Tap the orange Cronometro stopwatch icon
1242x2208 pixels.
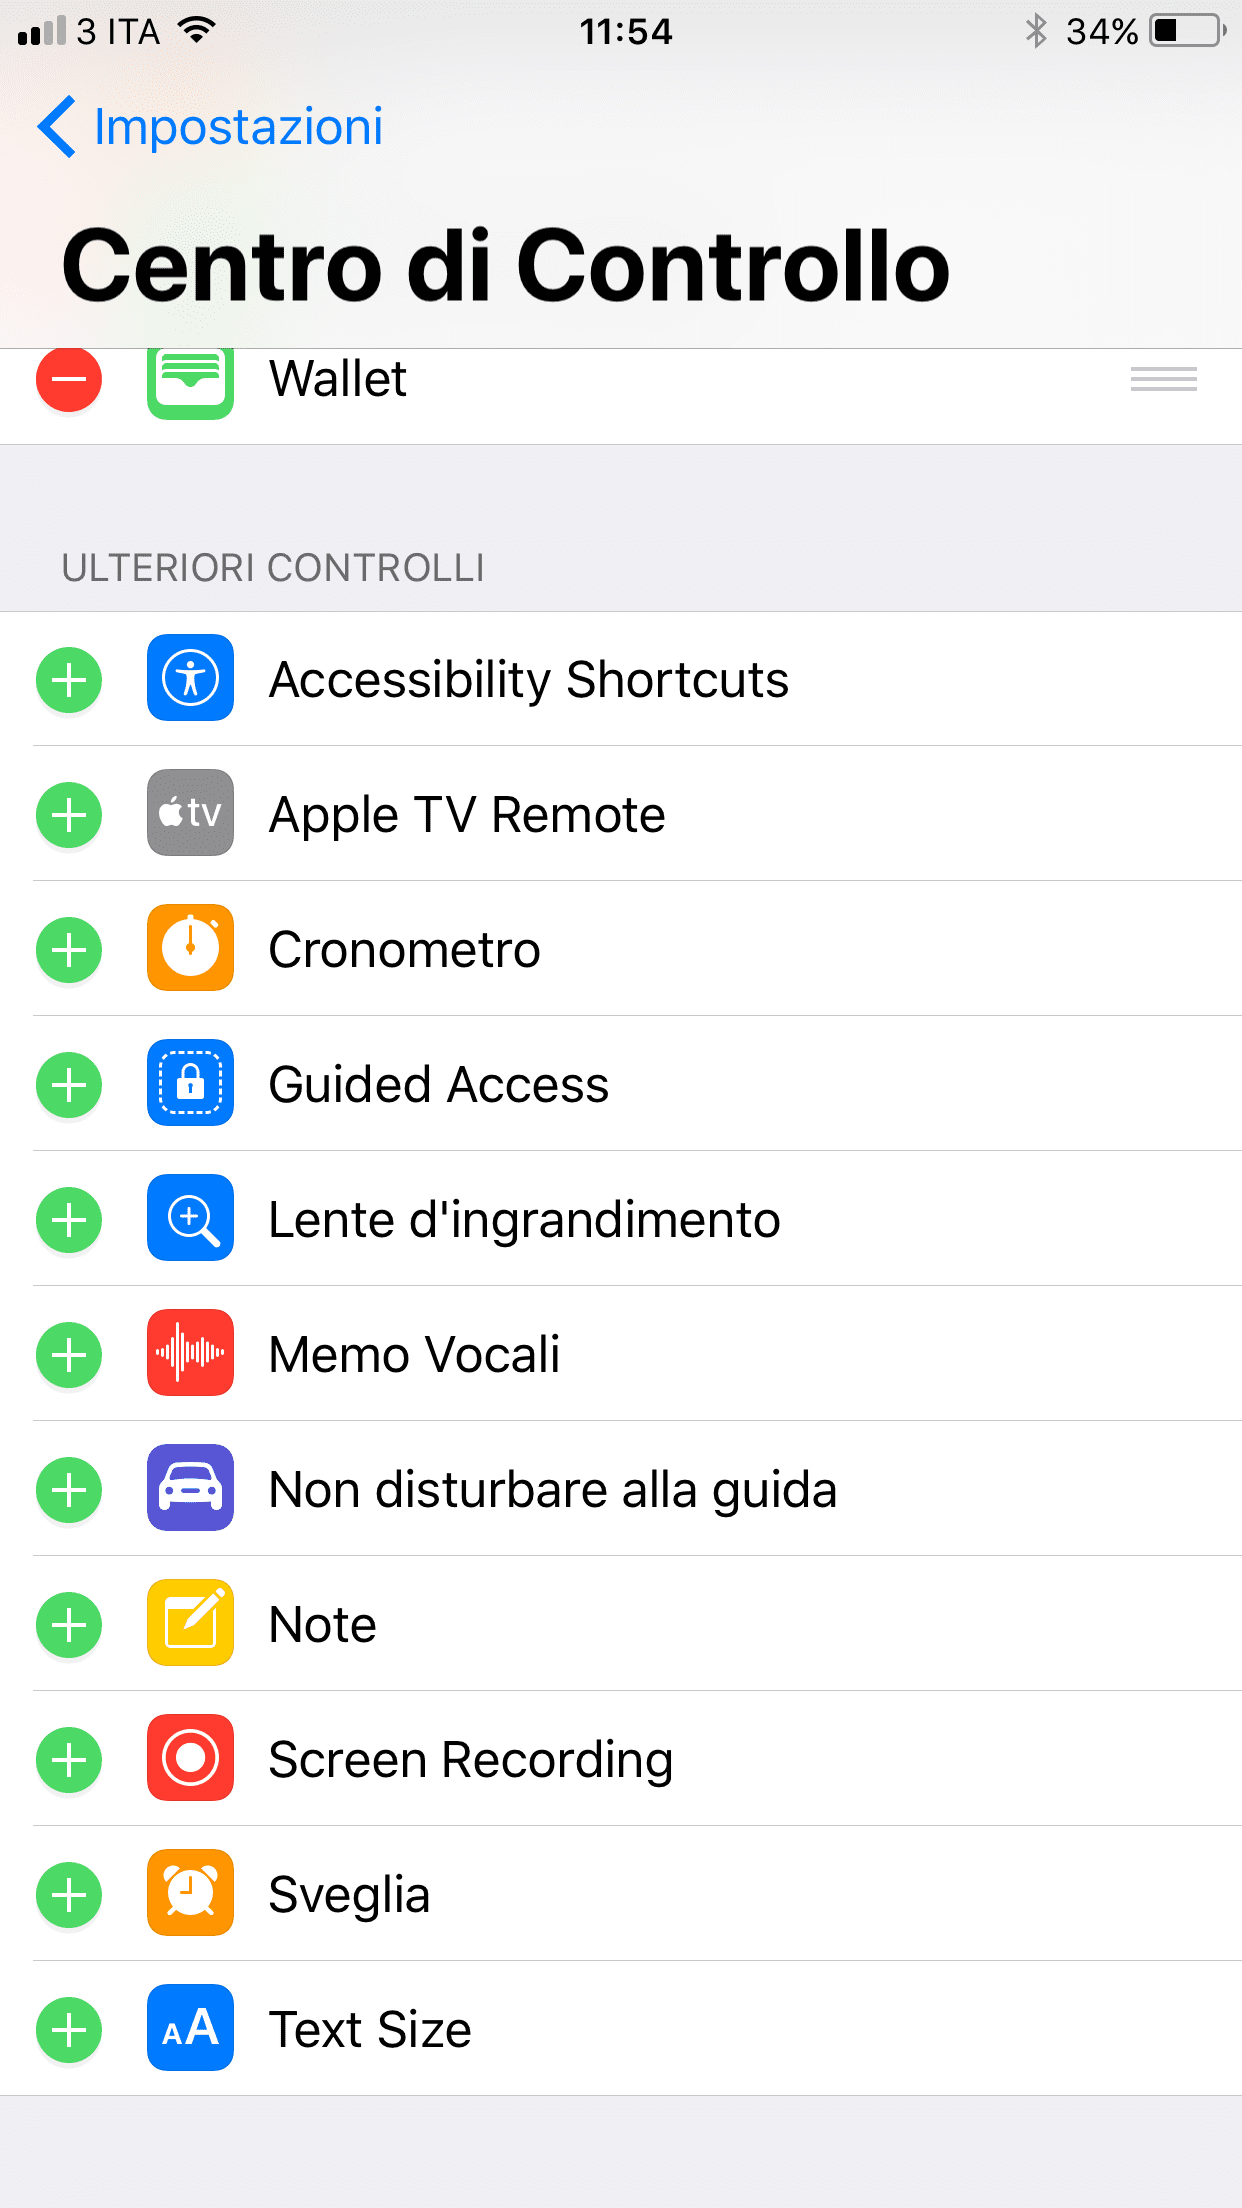(x=190, y=948)
